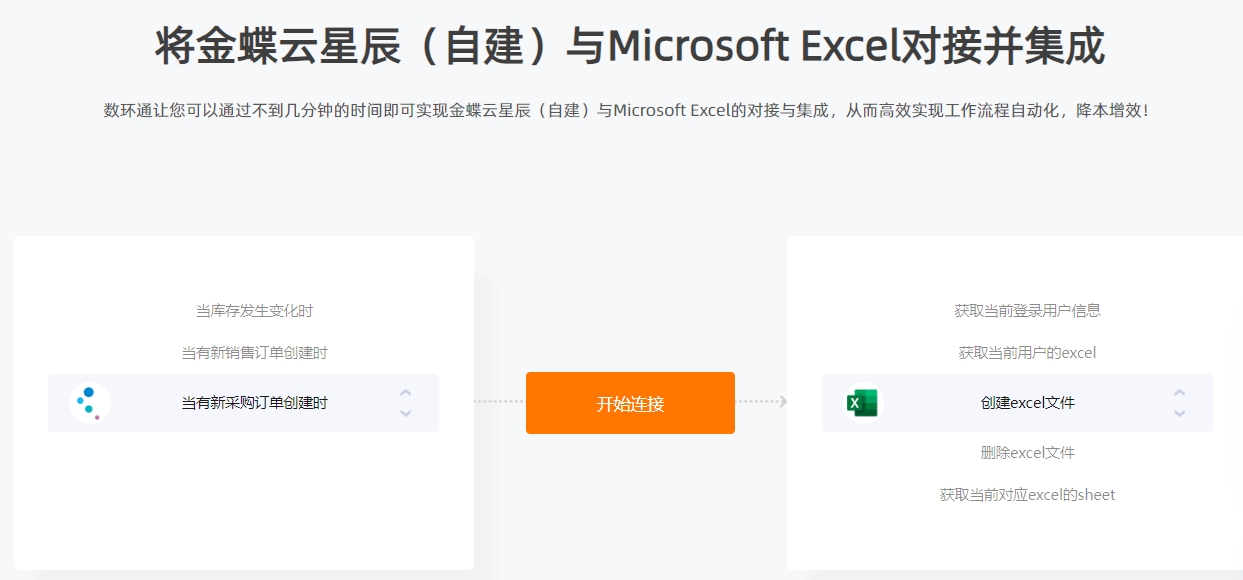
Task: Select the trigger 当库存发生变化时
Action: [254, 311]
